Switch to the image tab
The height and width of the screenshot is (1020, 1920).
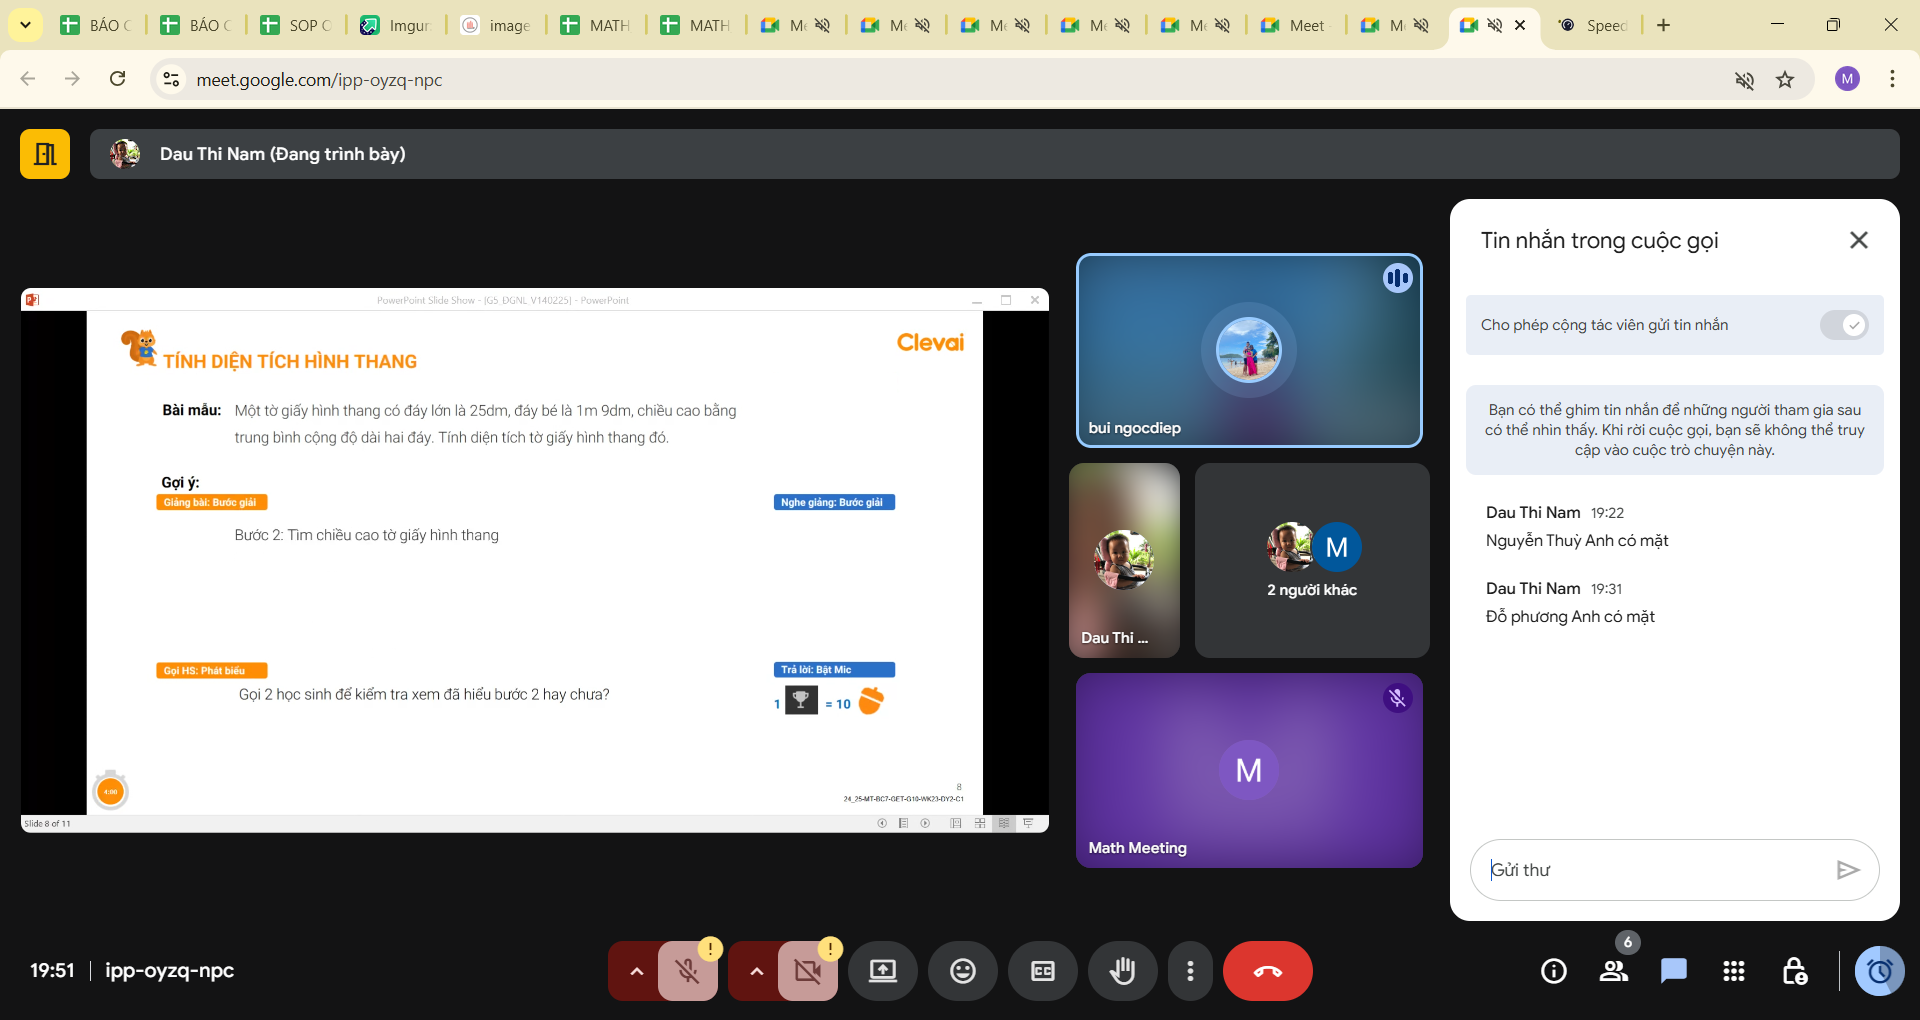tap(495, 25)
